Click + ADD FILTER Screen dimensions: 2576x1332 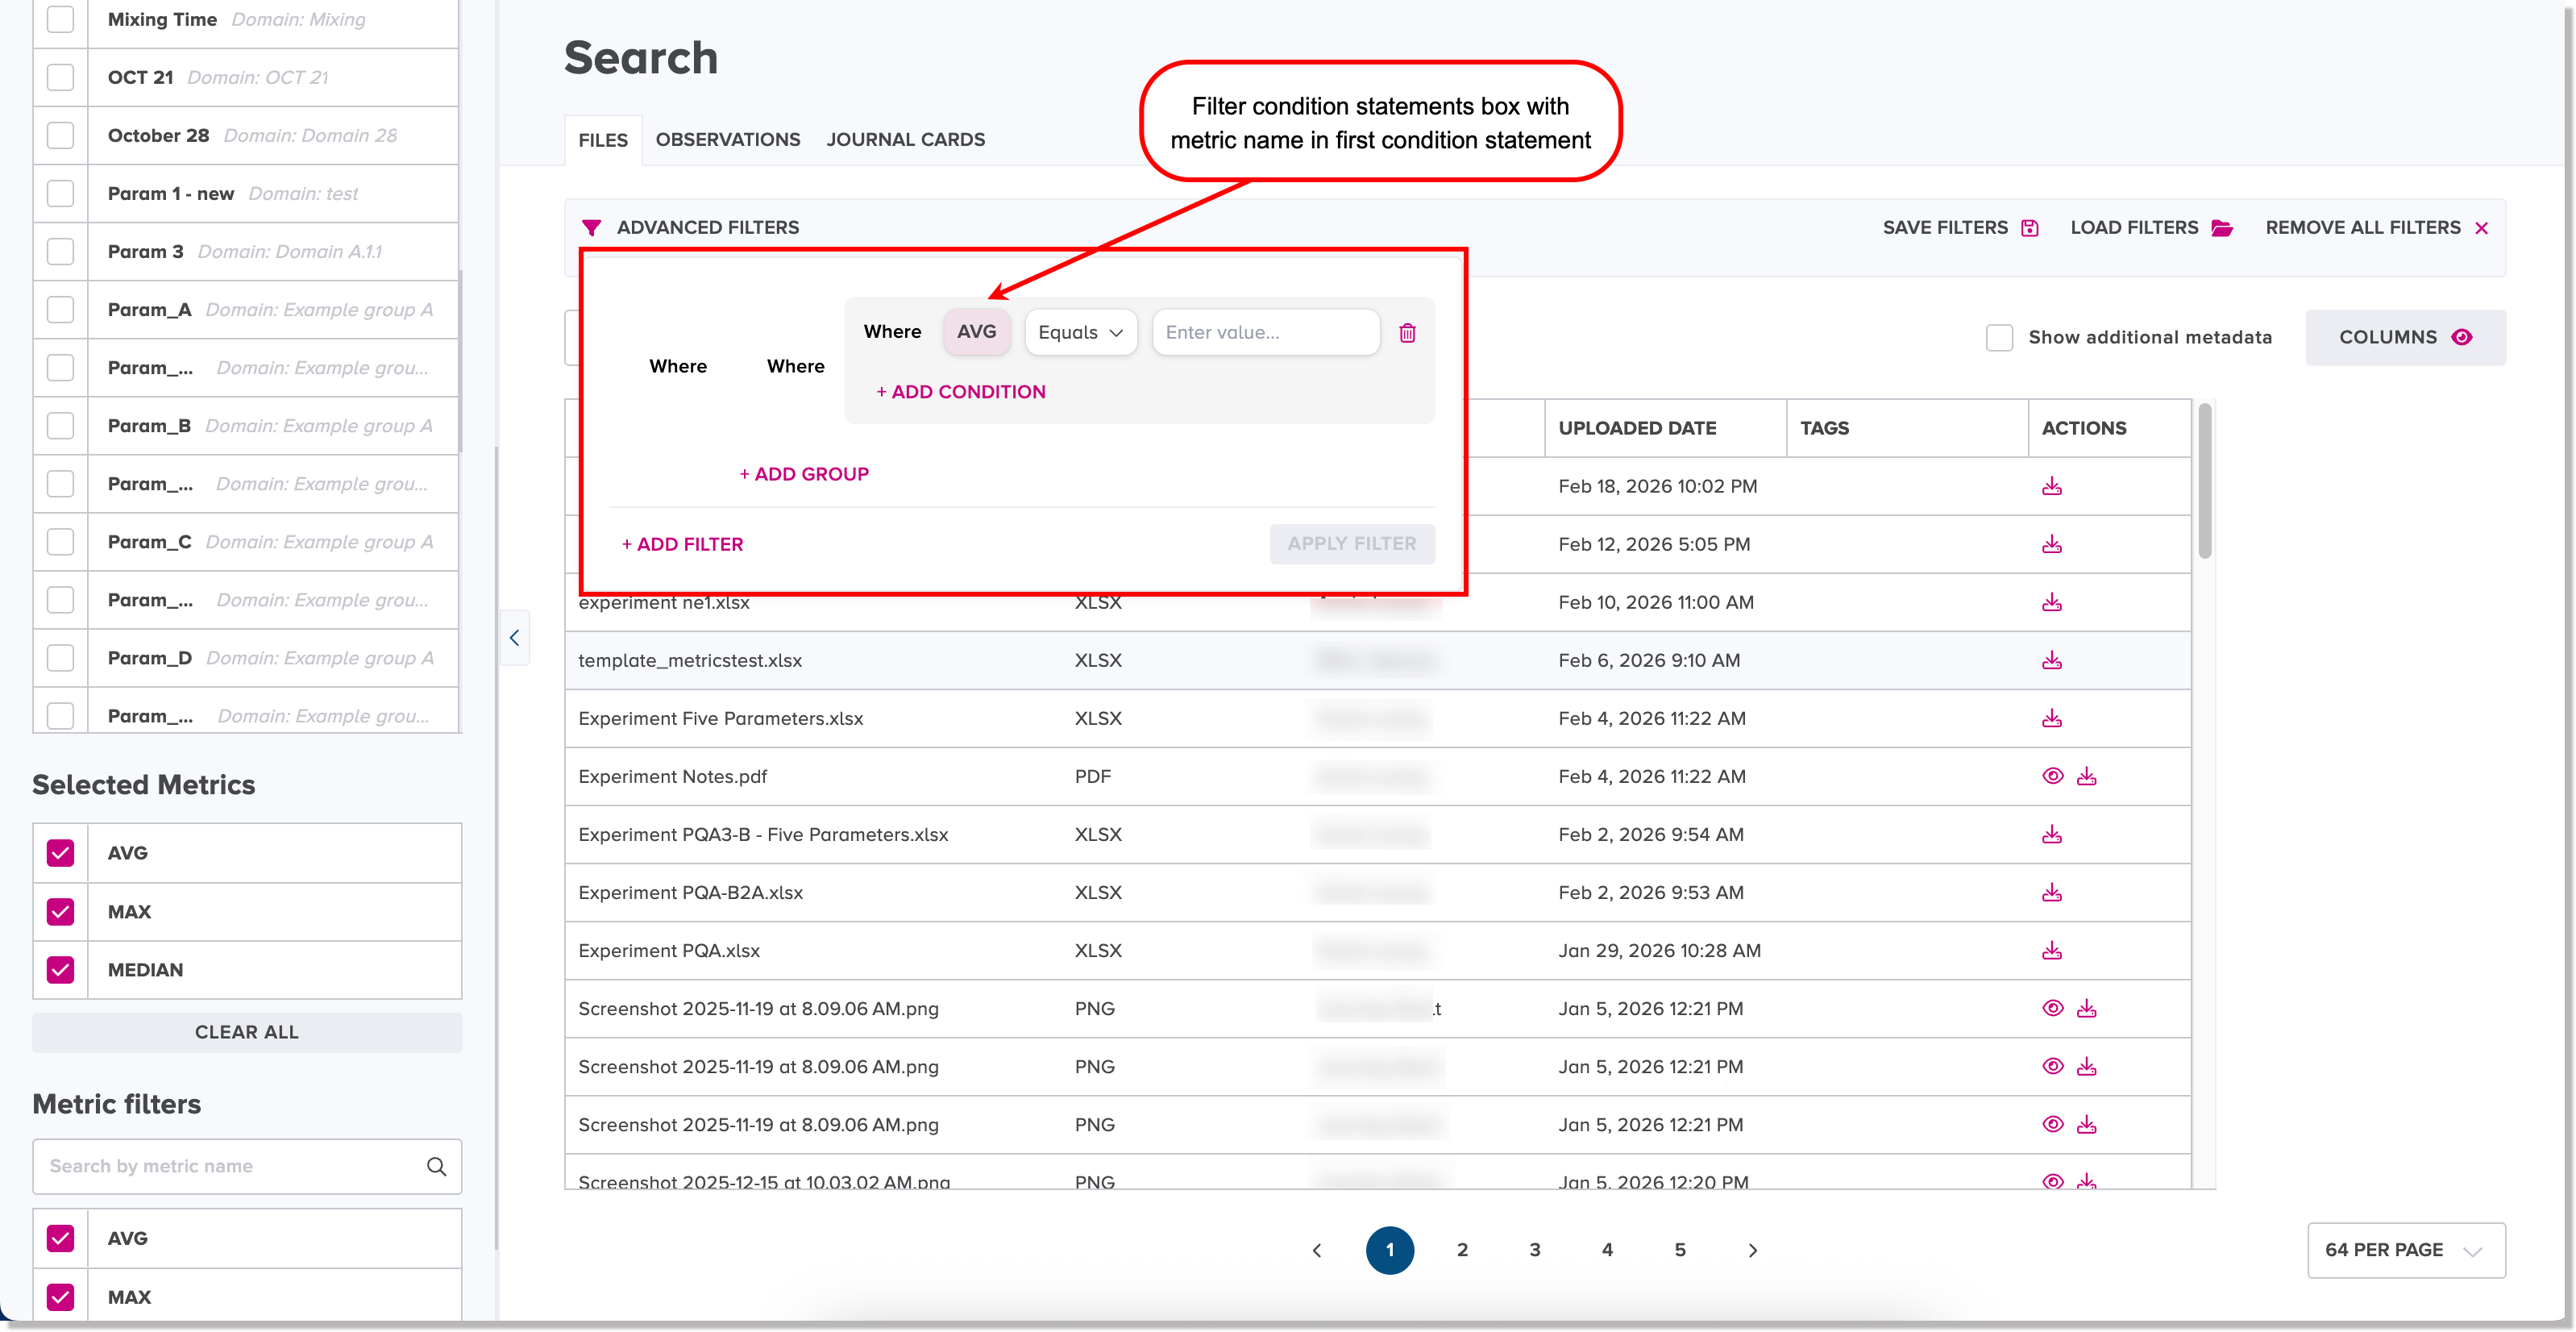pos(683,544)
